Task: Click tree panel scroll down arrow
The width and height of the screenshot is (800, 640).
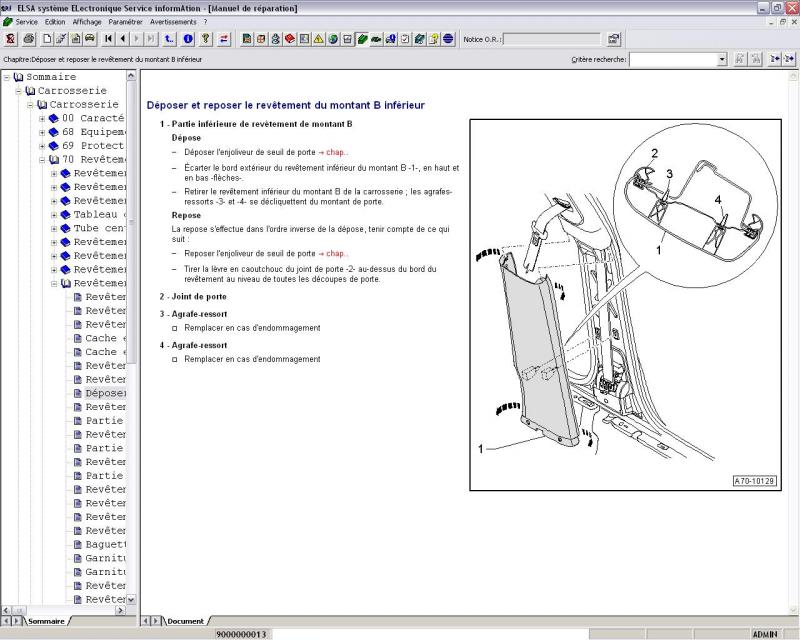Action: point(131,600)
